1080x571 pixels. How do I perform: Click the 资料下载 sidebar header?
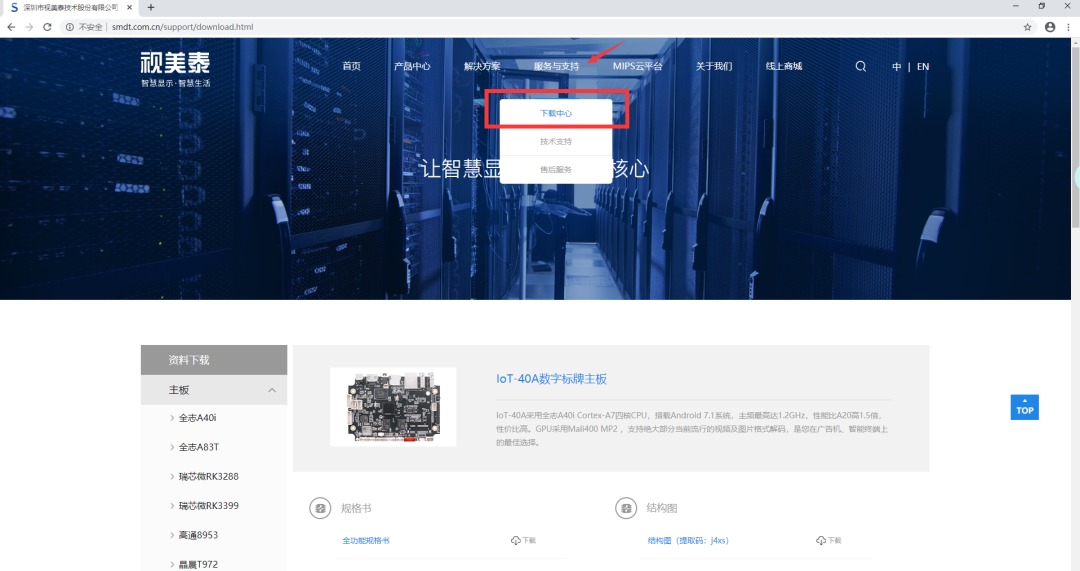(214, 360)
